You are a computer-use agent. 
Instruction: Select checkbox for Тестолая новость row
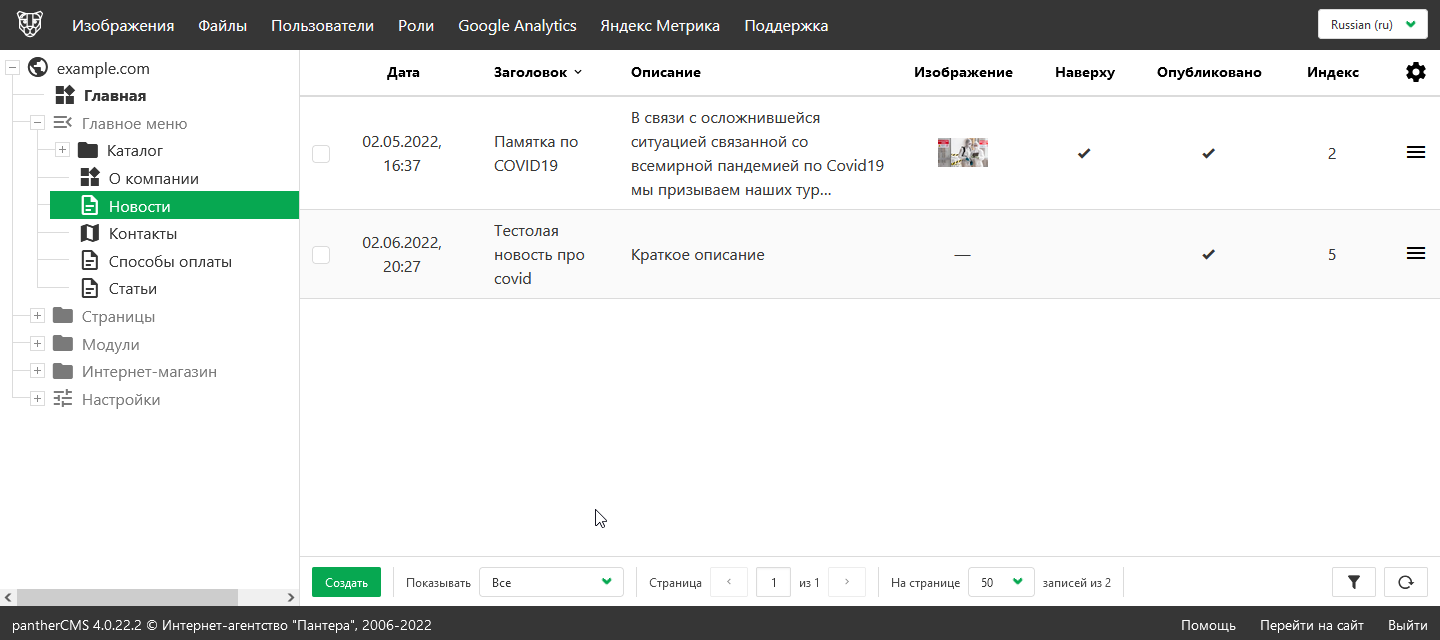pyautogui.click(x=321, y=255)
